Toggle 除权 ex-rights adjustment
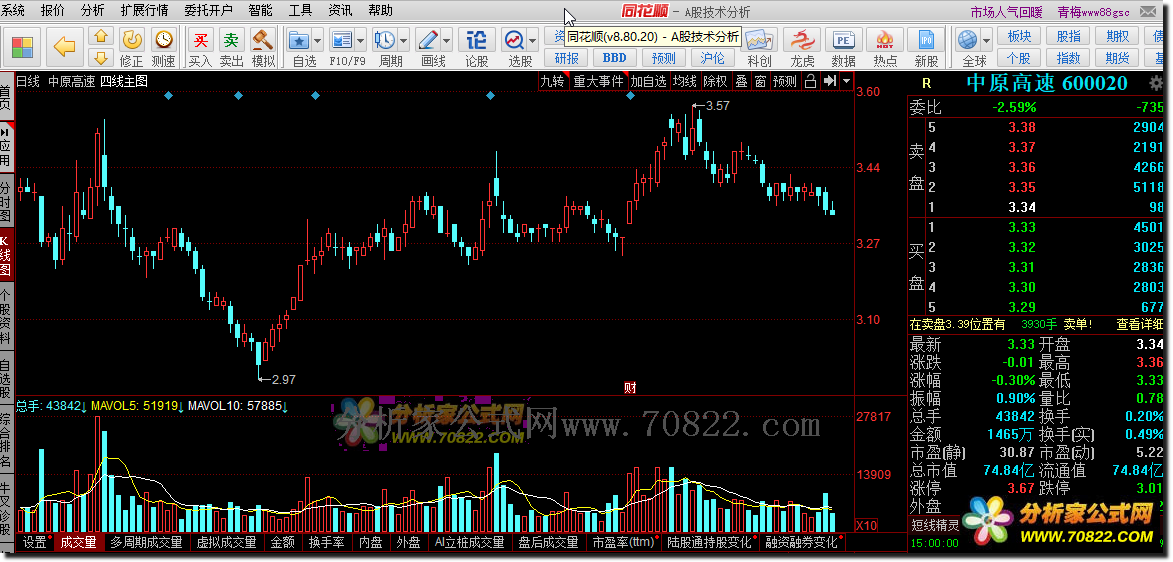This screenshot has height=562, width=1173. [x=715, y=81]
